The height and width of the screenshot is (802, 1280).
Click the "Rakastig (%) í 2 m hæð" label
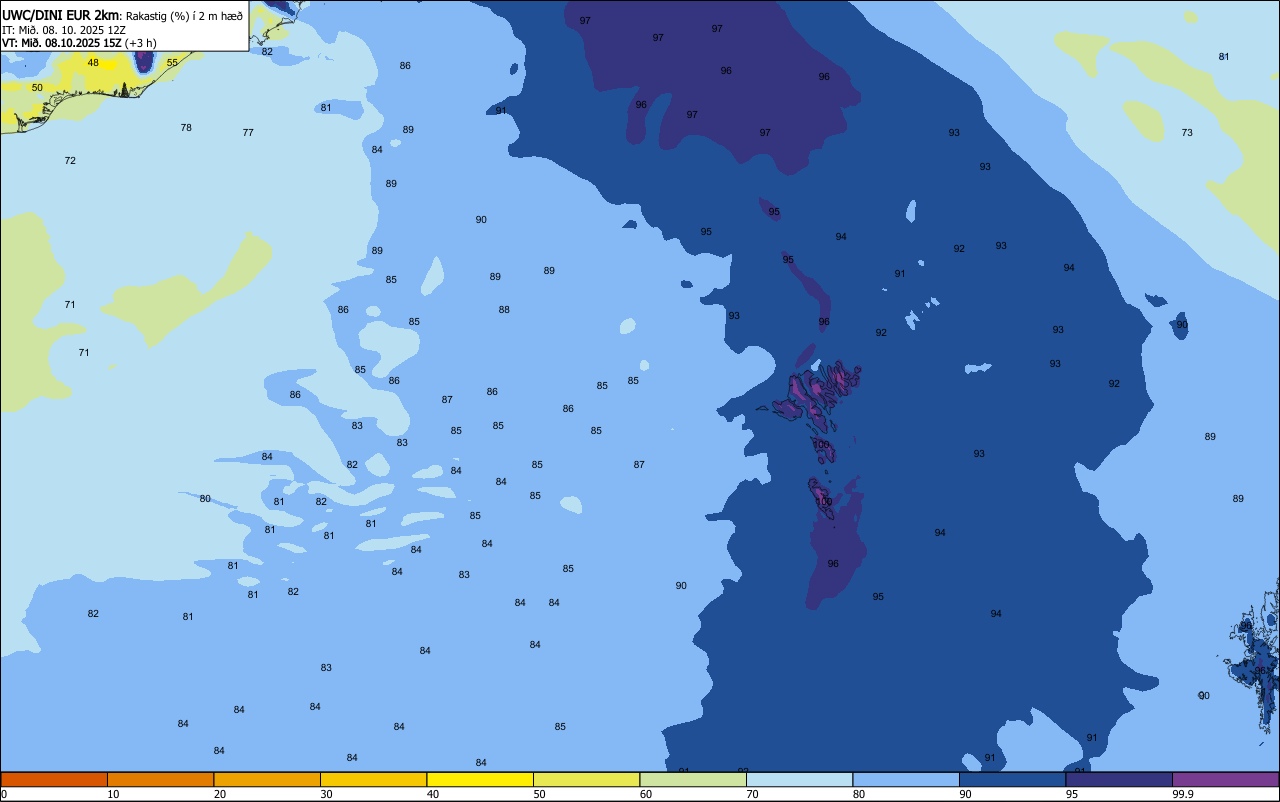pyautogui.click(x=184, y=16)
